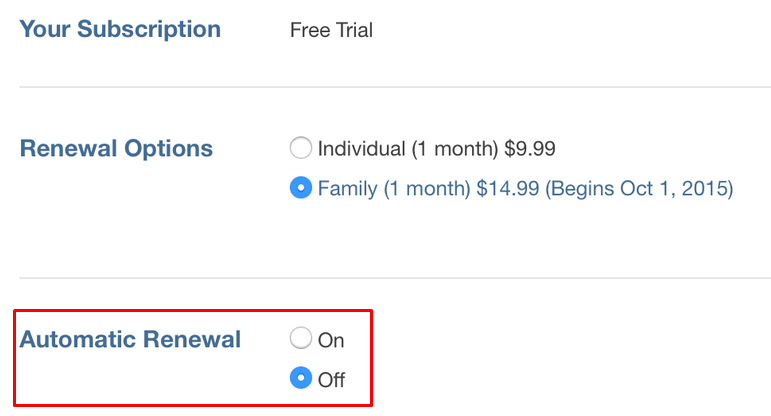The height and width of the screenshot is (416, 771).
Task: Click the 'Renewal Options' heading
Action: tap(116, 149)
